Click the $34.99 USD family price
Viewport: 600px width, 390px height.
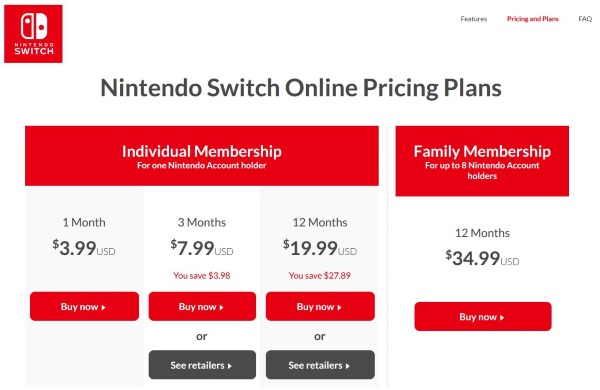click(482, 258)
